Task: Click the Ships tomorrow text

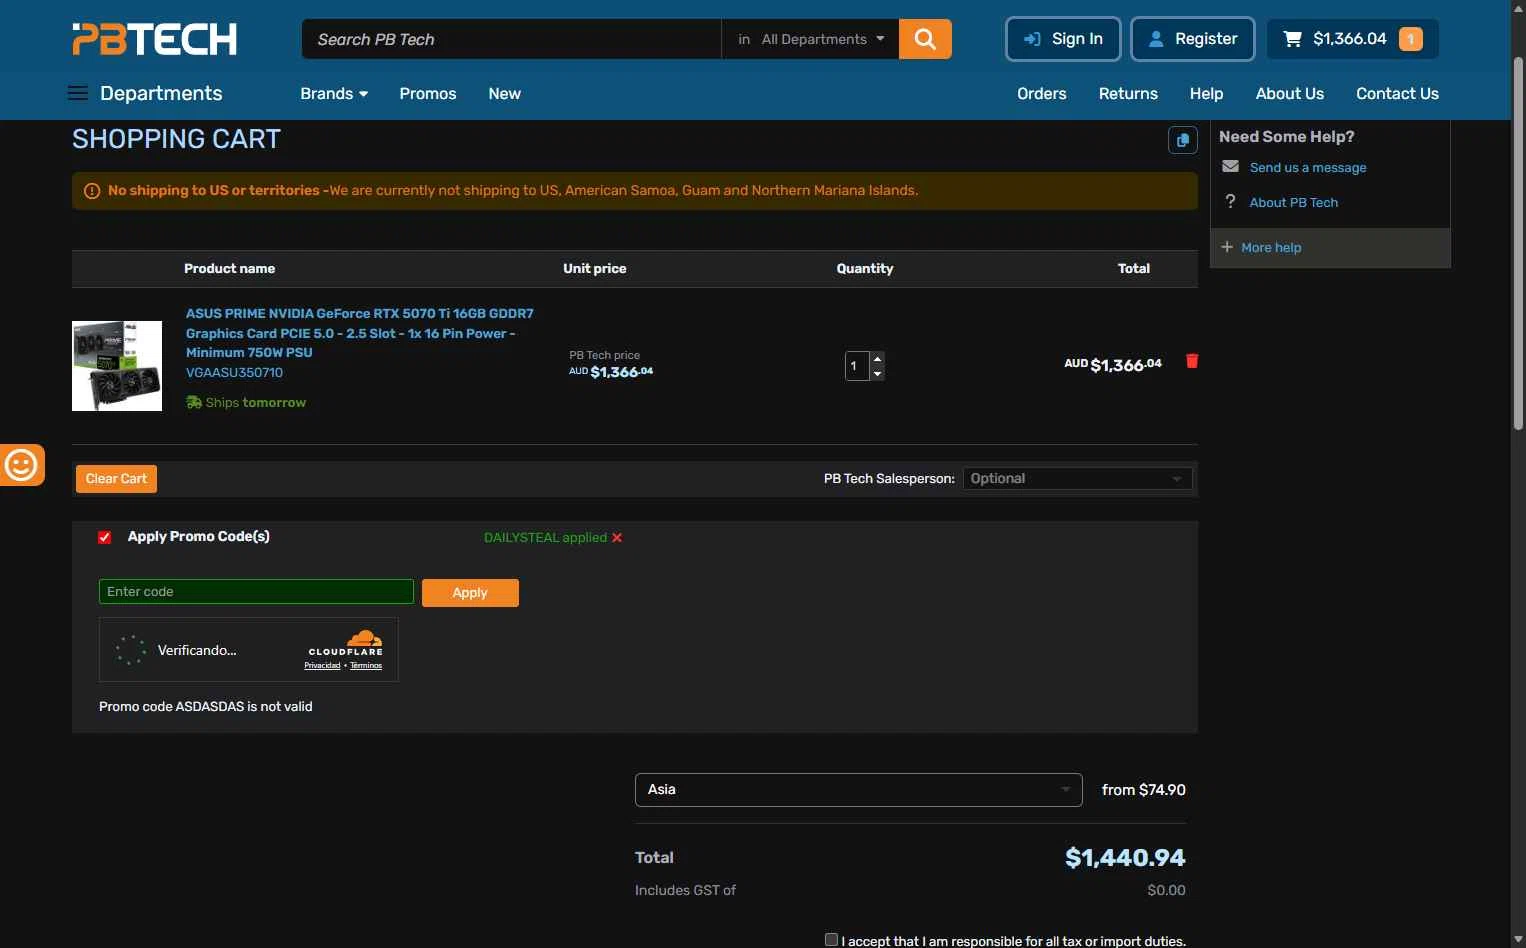Action: click(255, 402)
